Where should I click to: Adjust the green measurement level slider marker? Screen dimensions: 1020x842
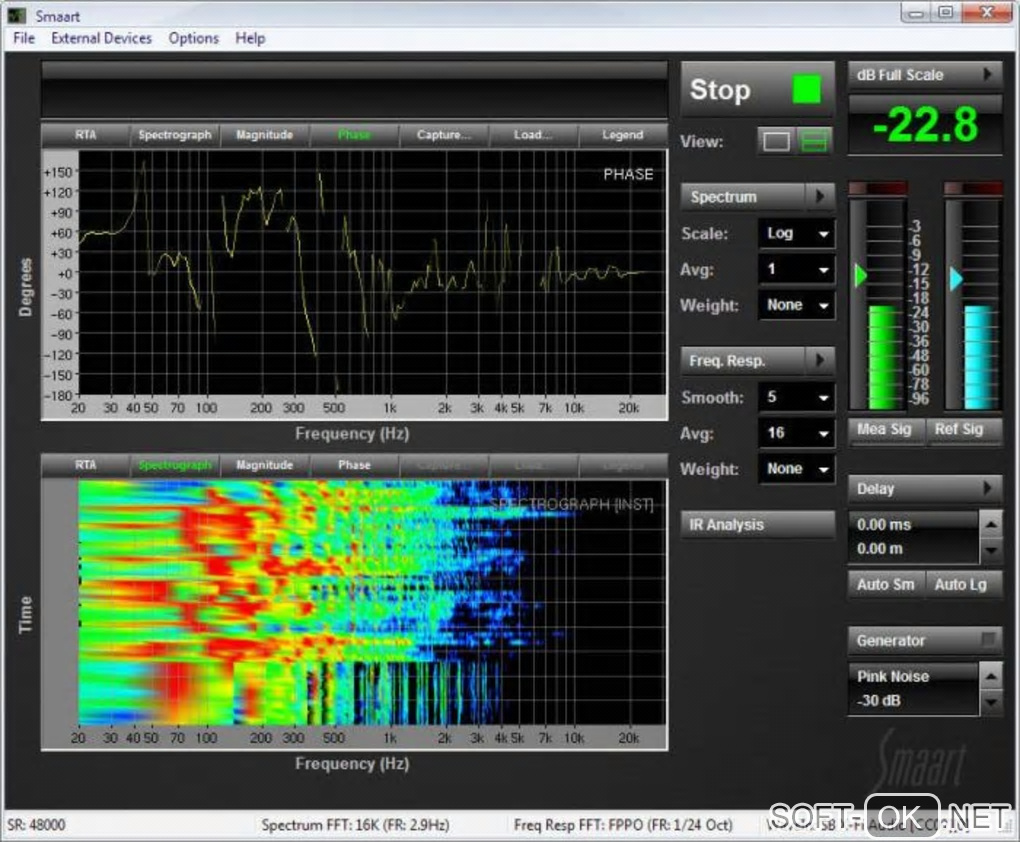click(861, 276)
